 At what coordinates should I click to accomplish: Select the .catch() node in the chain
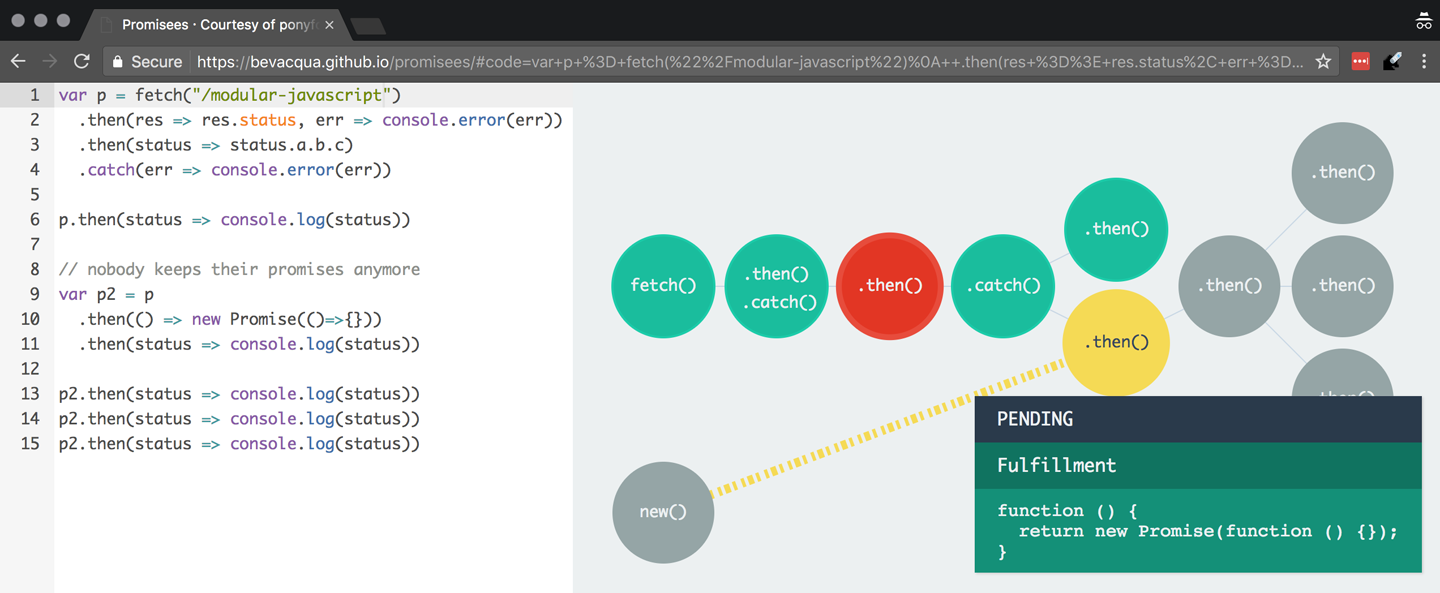pos(1003,286)
